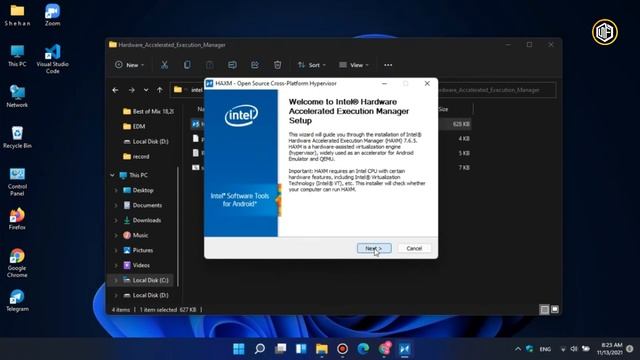Screen dimensions: 640x360
Task: Open Microsoft Edge from taskbar
Action: (x=363, y=349)
